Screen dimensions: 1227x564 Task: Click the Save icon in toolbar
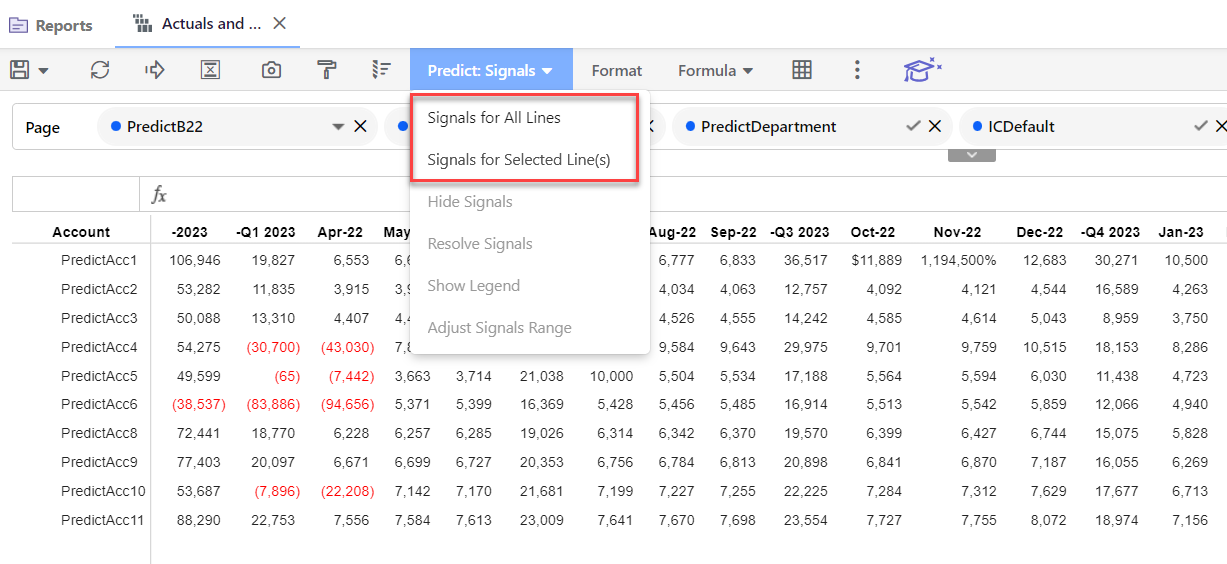[20, 70]
